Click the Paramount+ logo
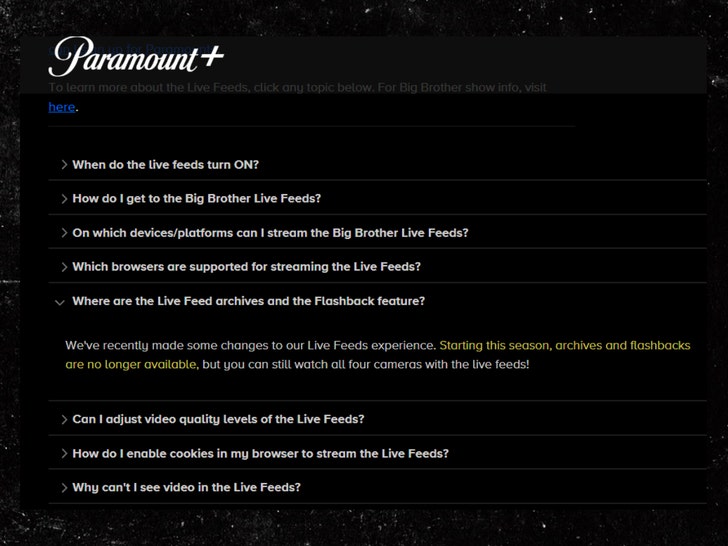Screen dimensions: 728x546 click(x=135, y=56)
